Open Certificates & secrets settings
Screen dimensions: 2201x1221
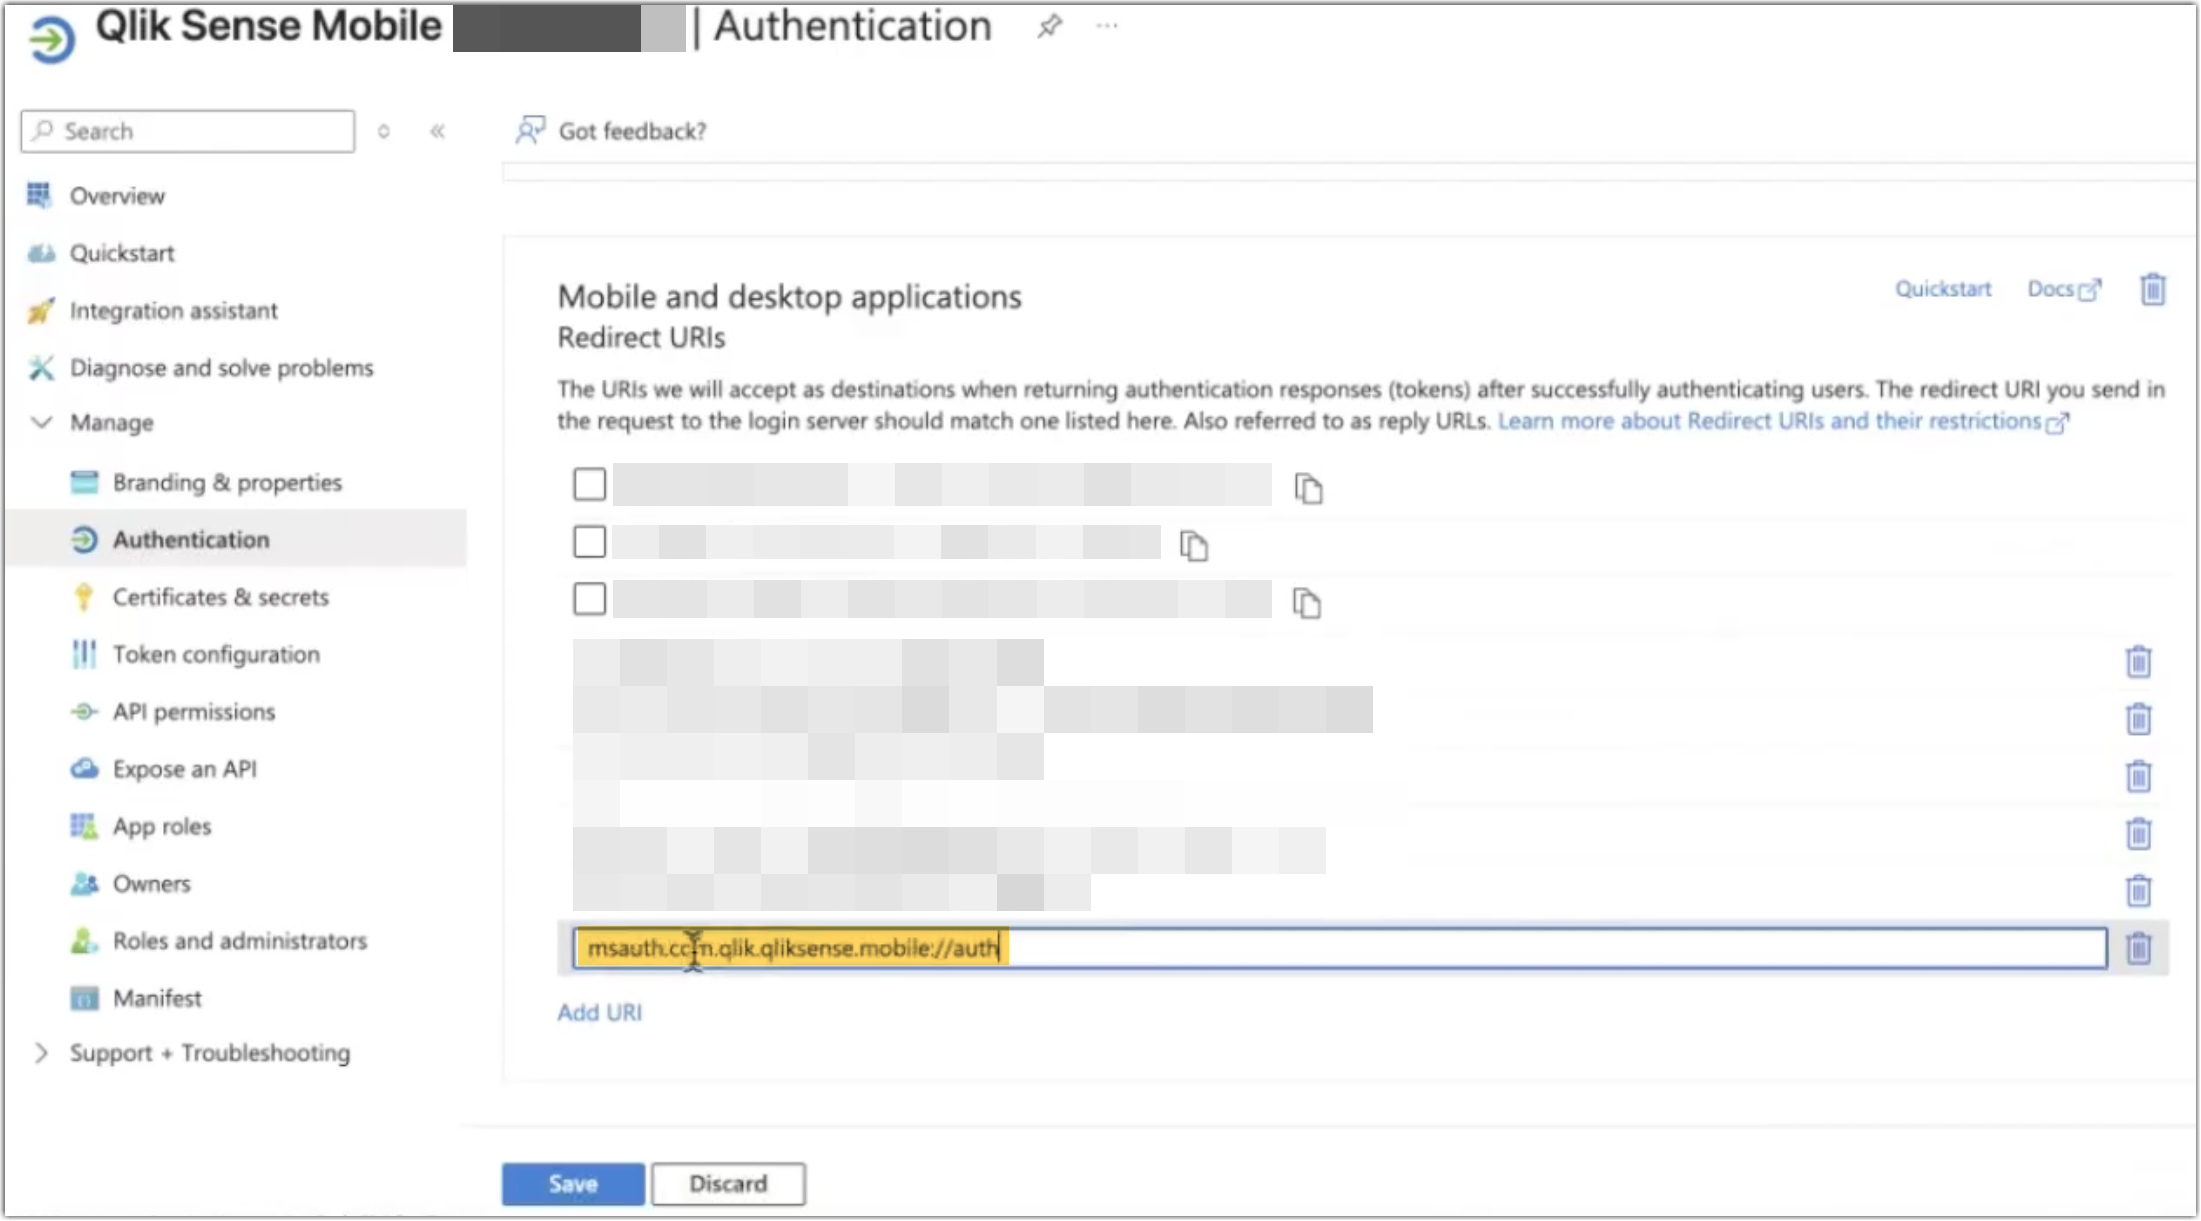220,597
